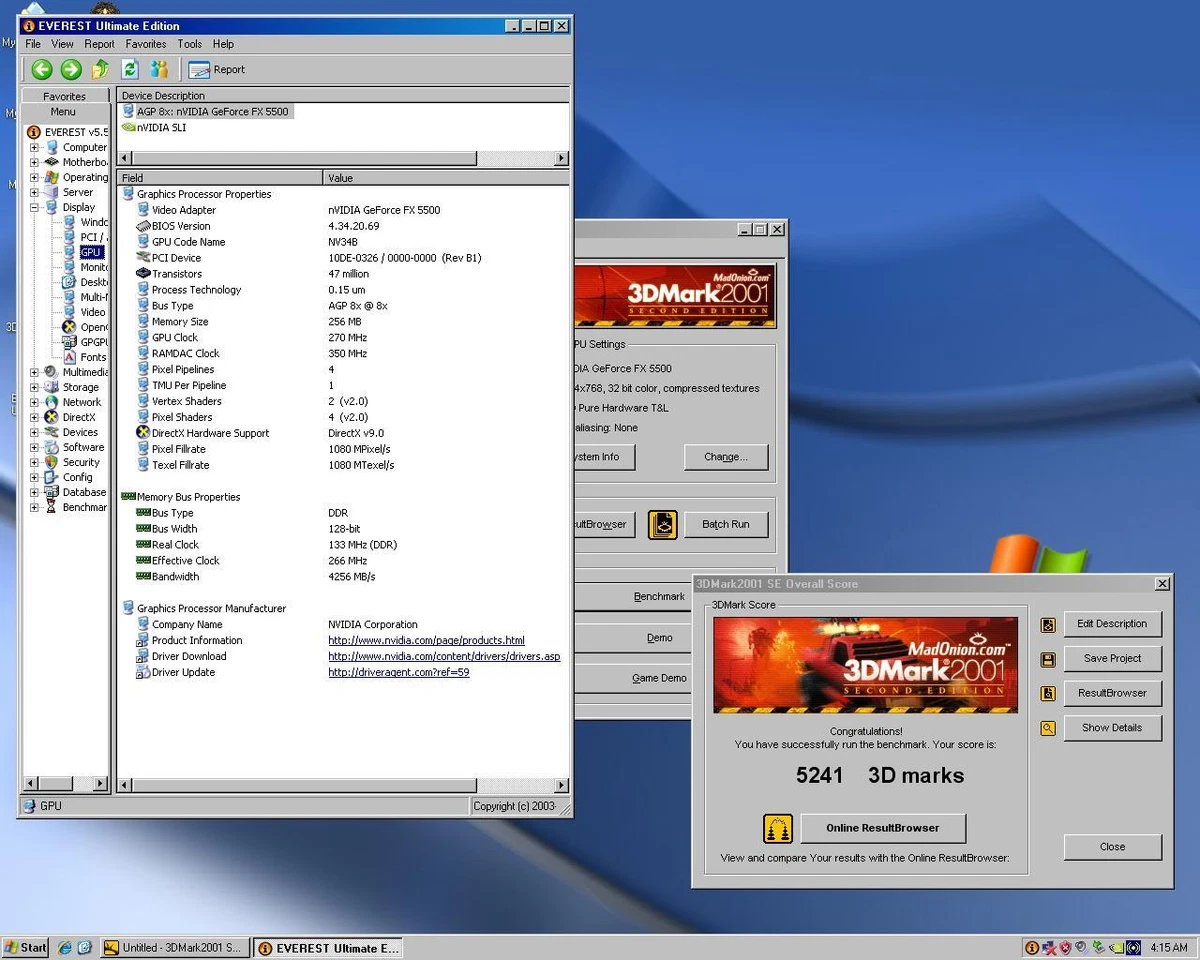Click the Online ResultBrowser tree icon
This screenshot has height=960, width=1200.
pyautogui.click(x=778, y=828)
